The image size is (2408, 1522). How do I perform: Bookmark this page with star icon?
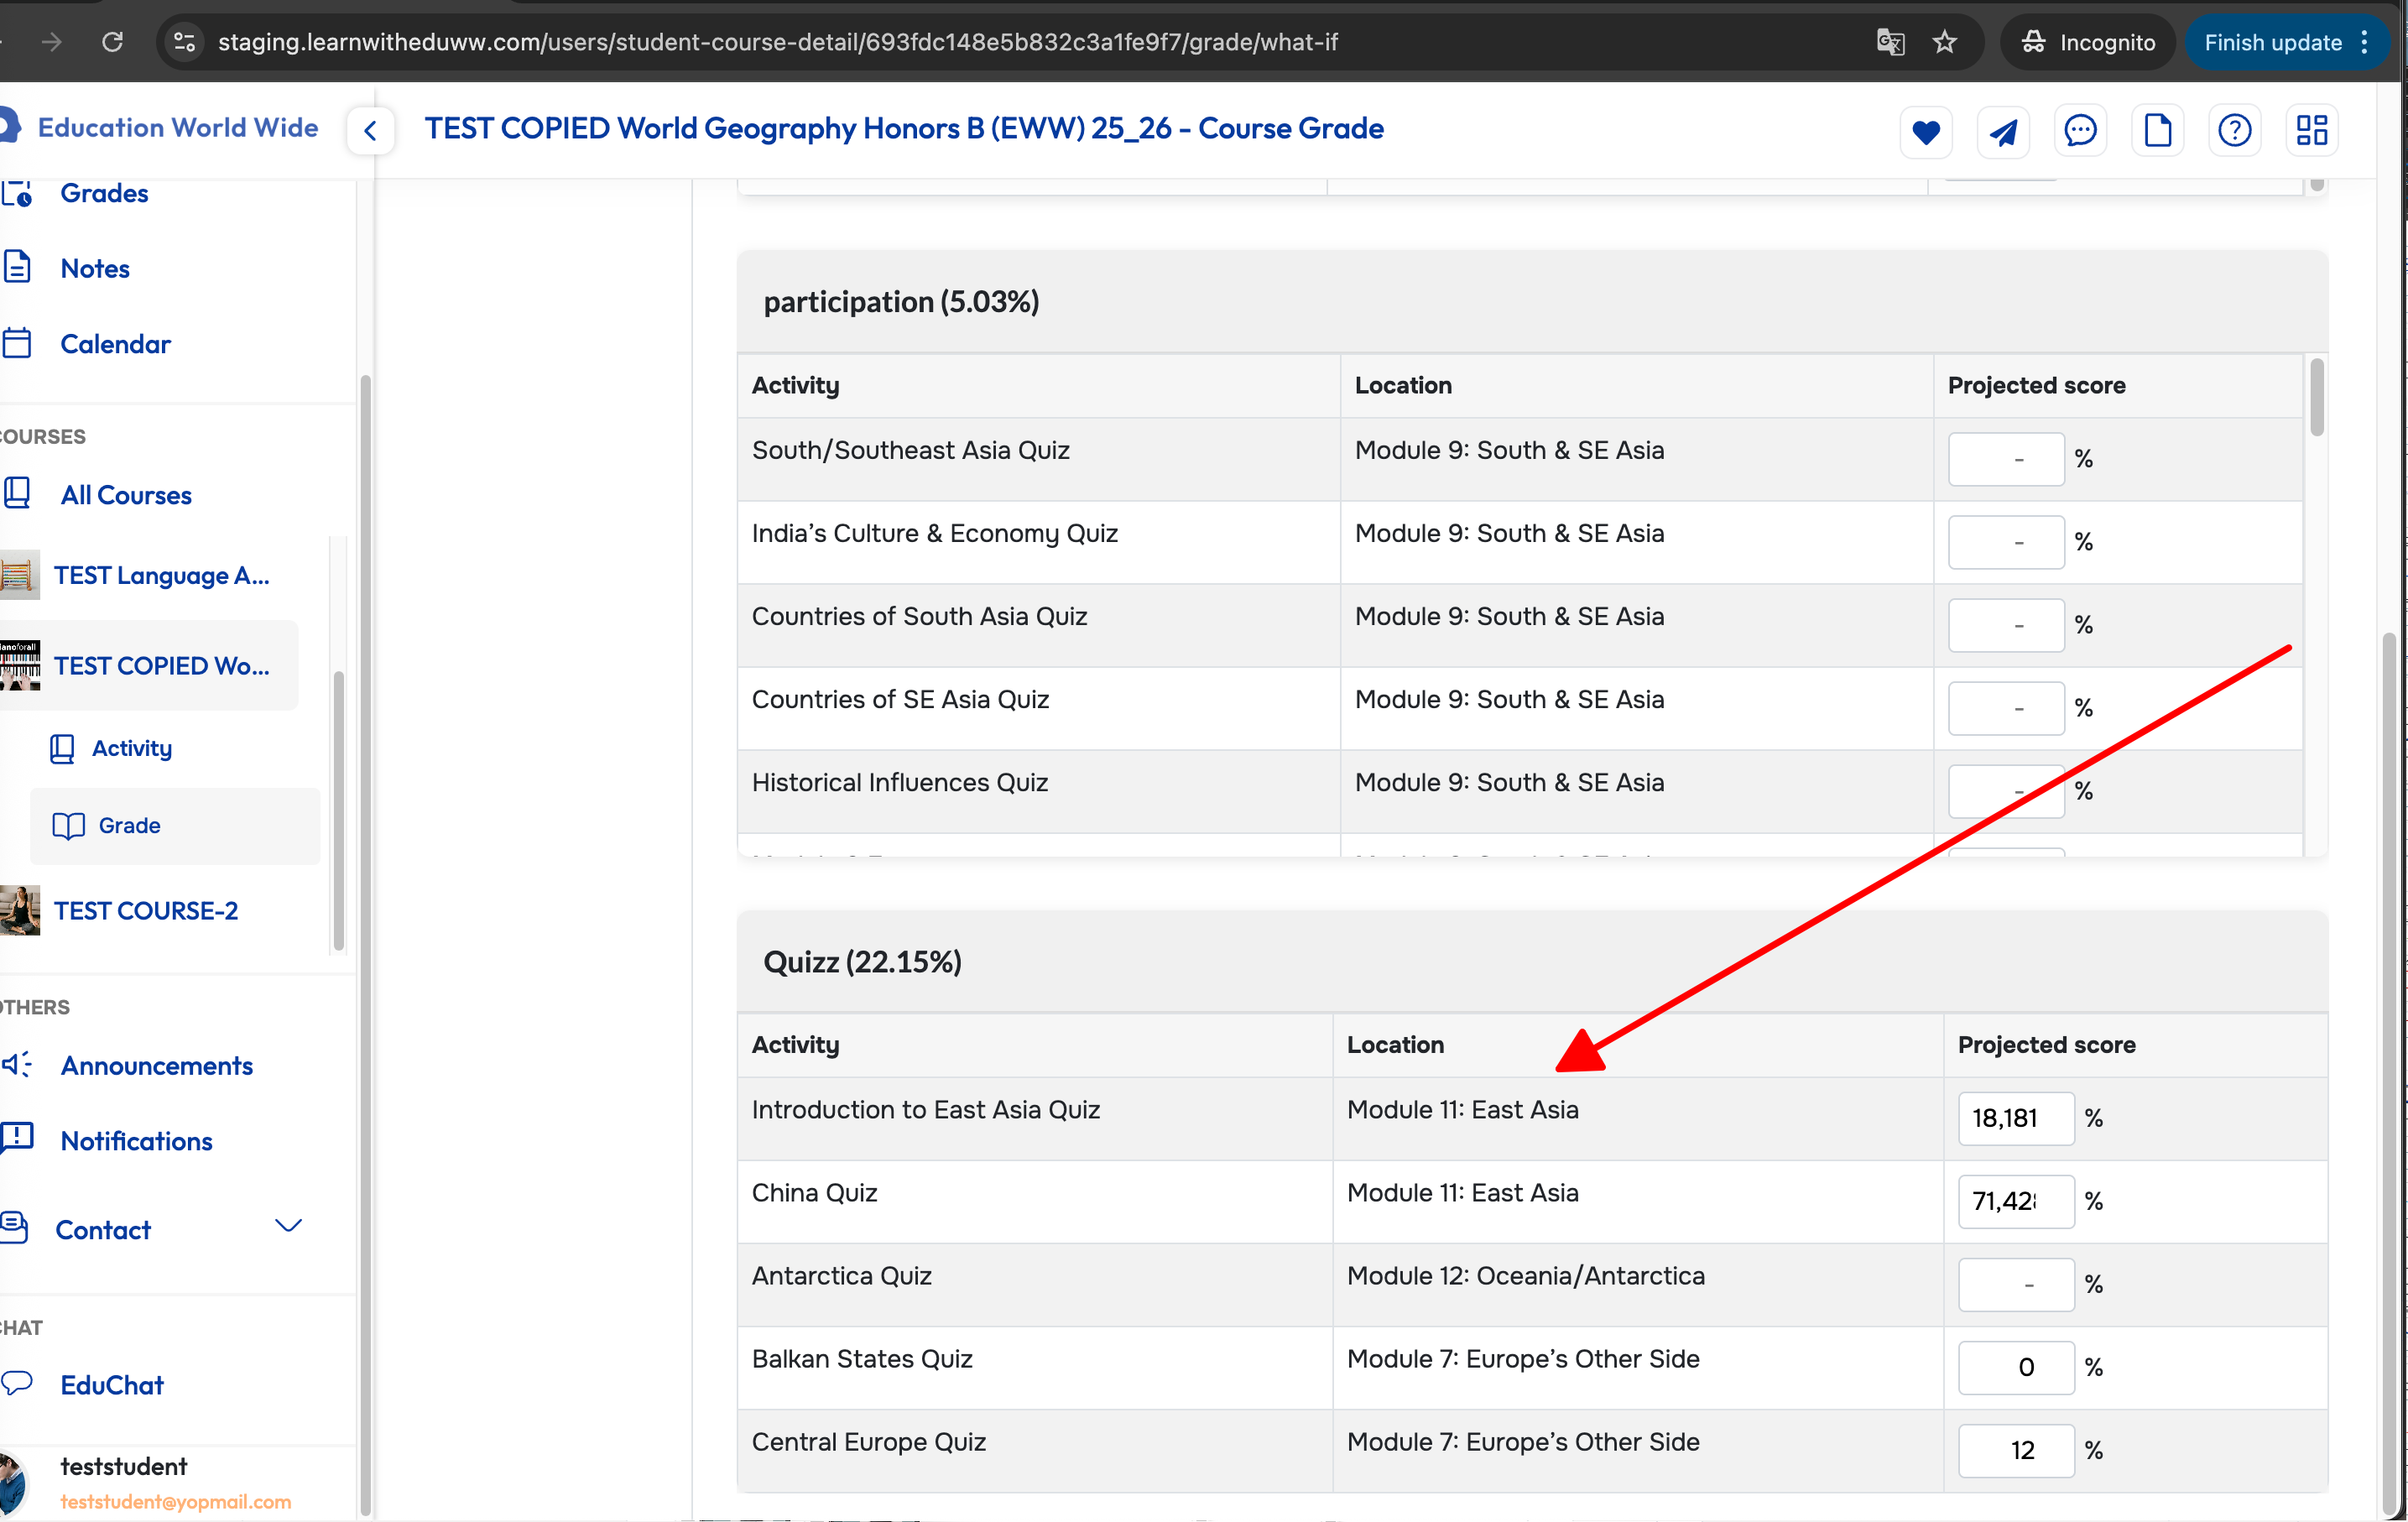pos(1944,42)
